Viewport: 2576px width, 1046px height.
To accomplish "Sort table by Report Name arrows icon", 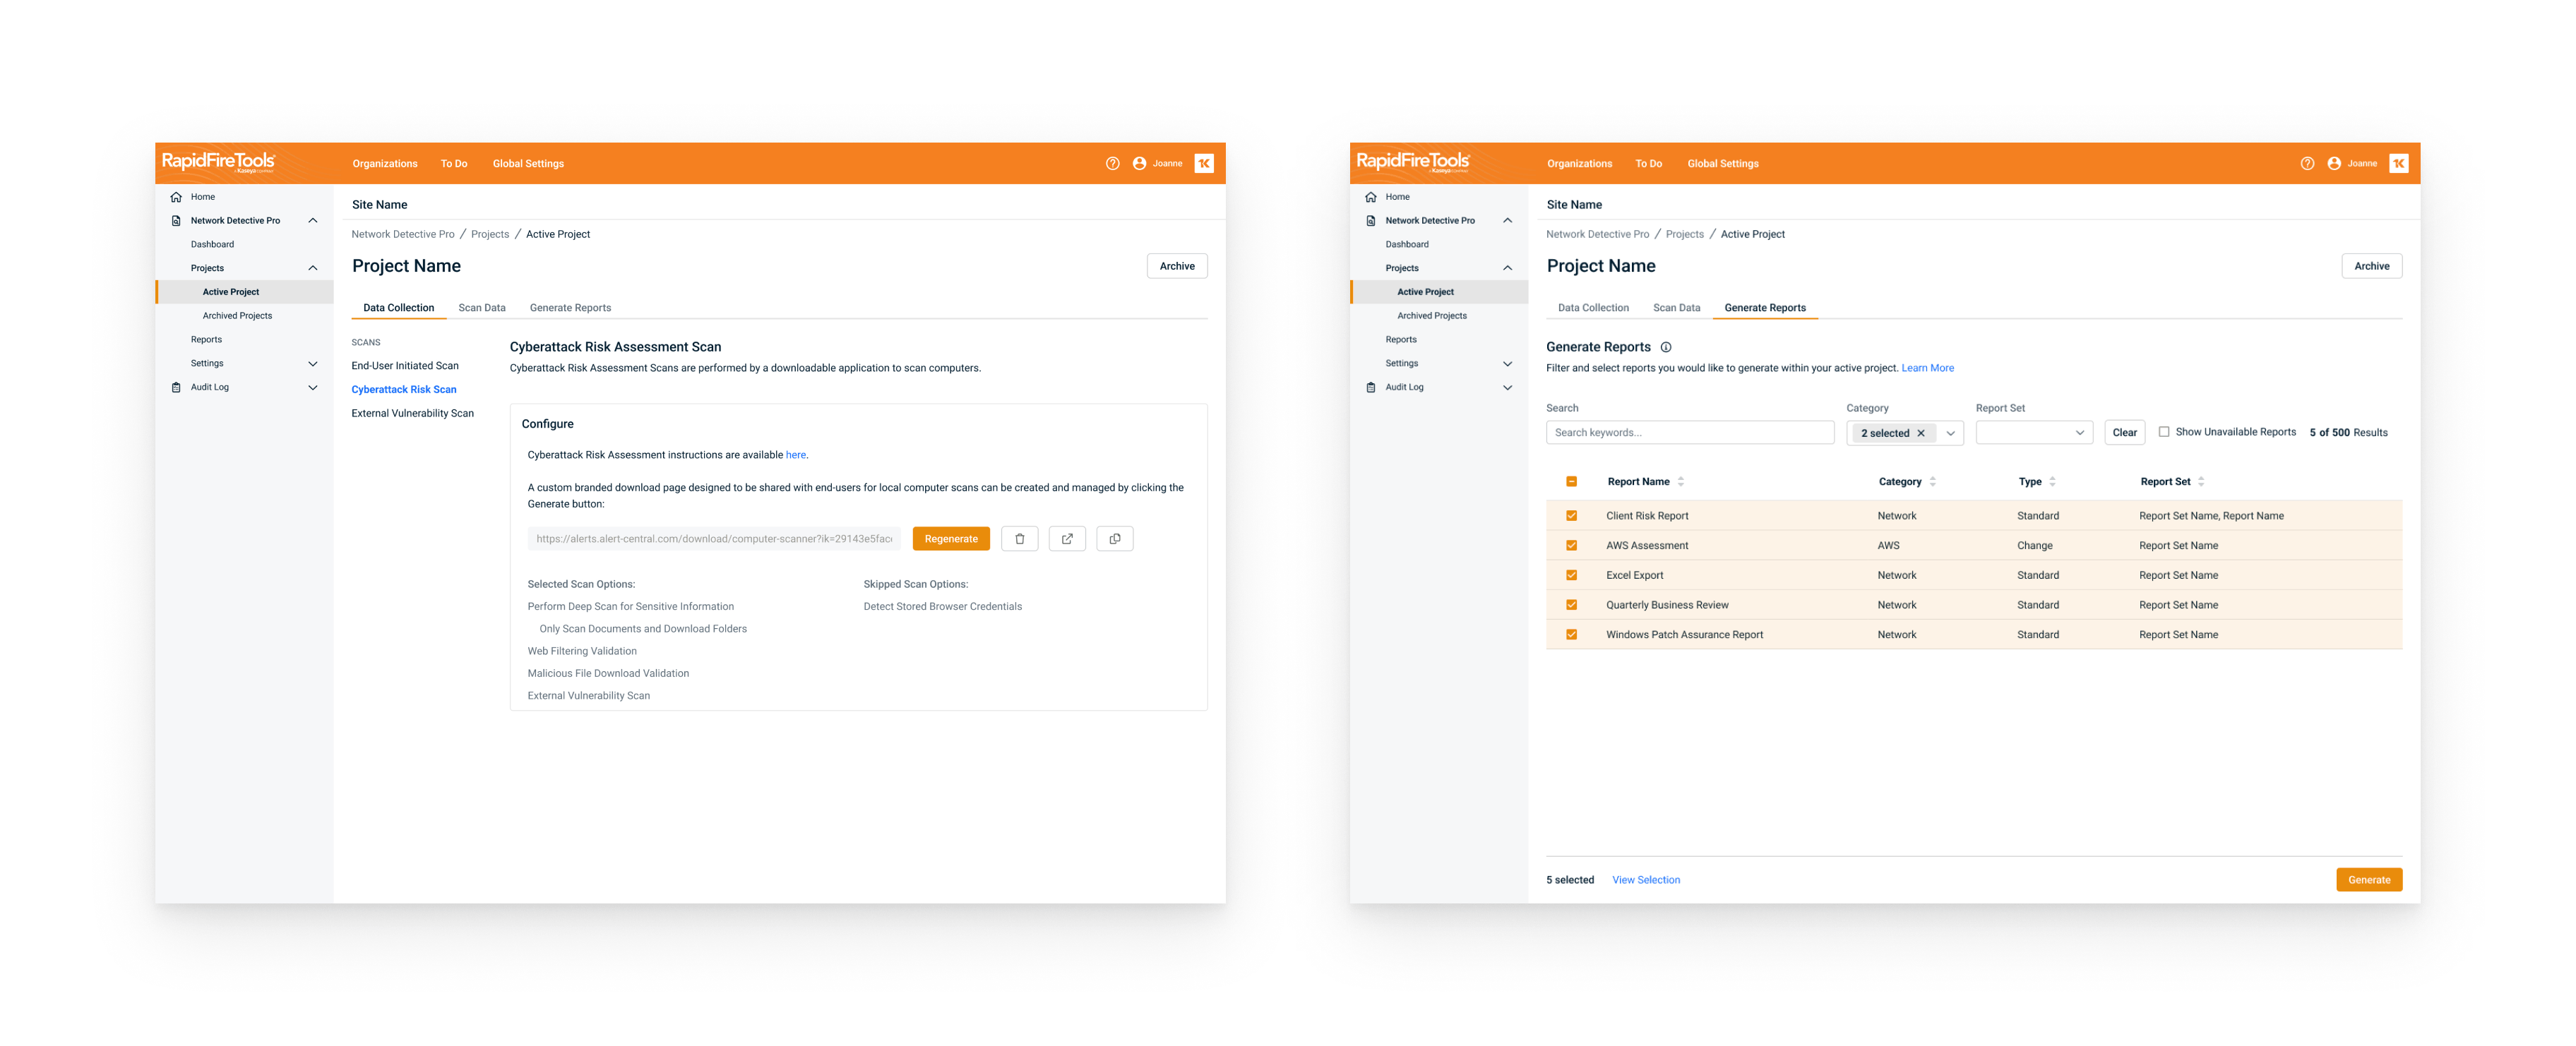I will (1681, 482).
